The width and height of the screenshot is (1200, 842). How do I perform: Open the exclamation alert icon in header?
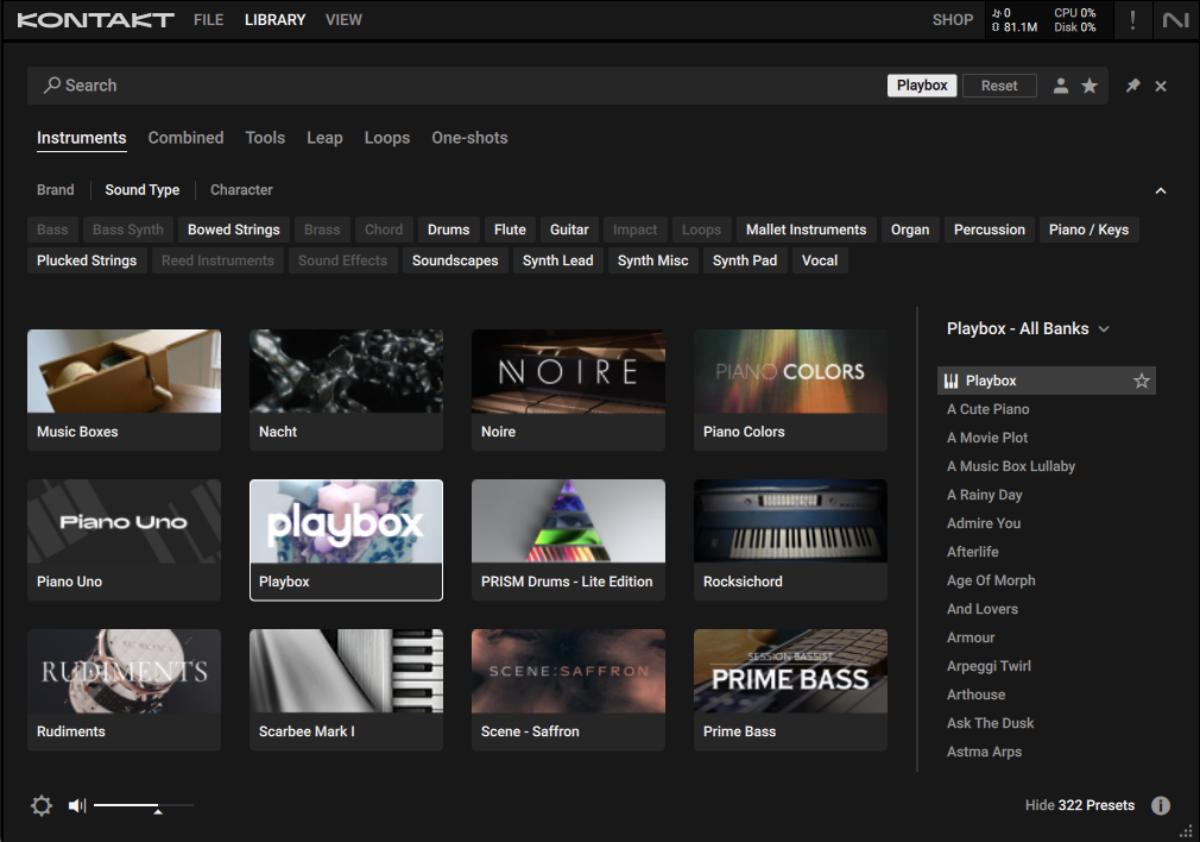1132,20
